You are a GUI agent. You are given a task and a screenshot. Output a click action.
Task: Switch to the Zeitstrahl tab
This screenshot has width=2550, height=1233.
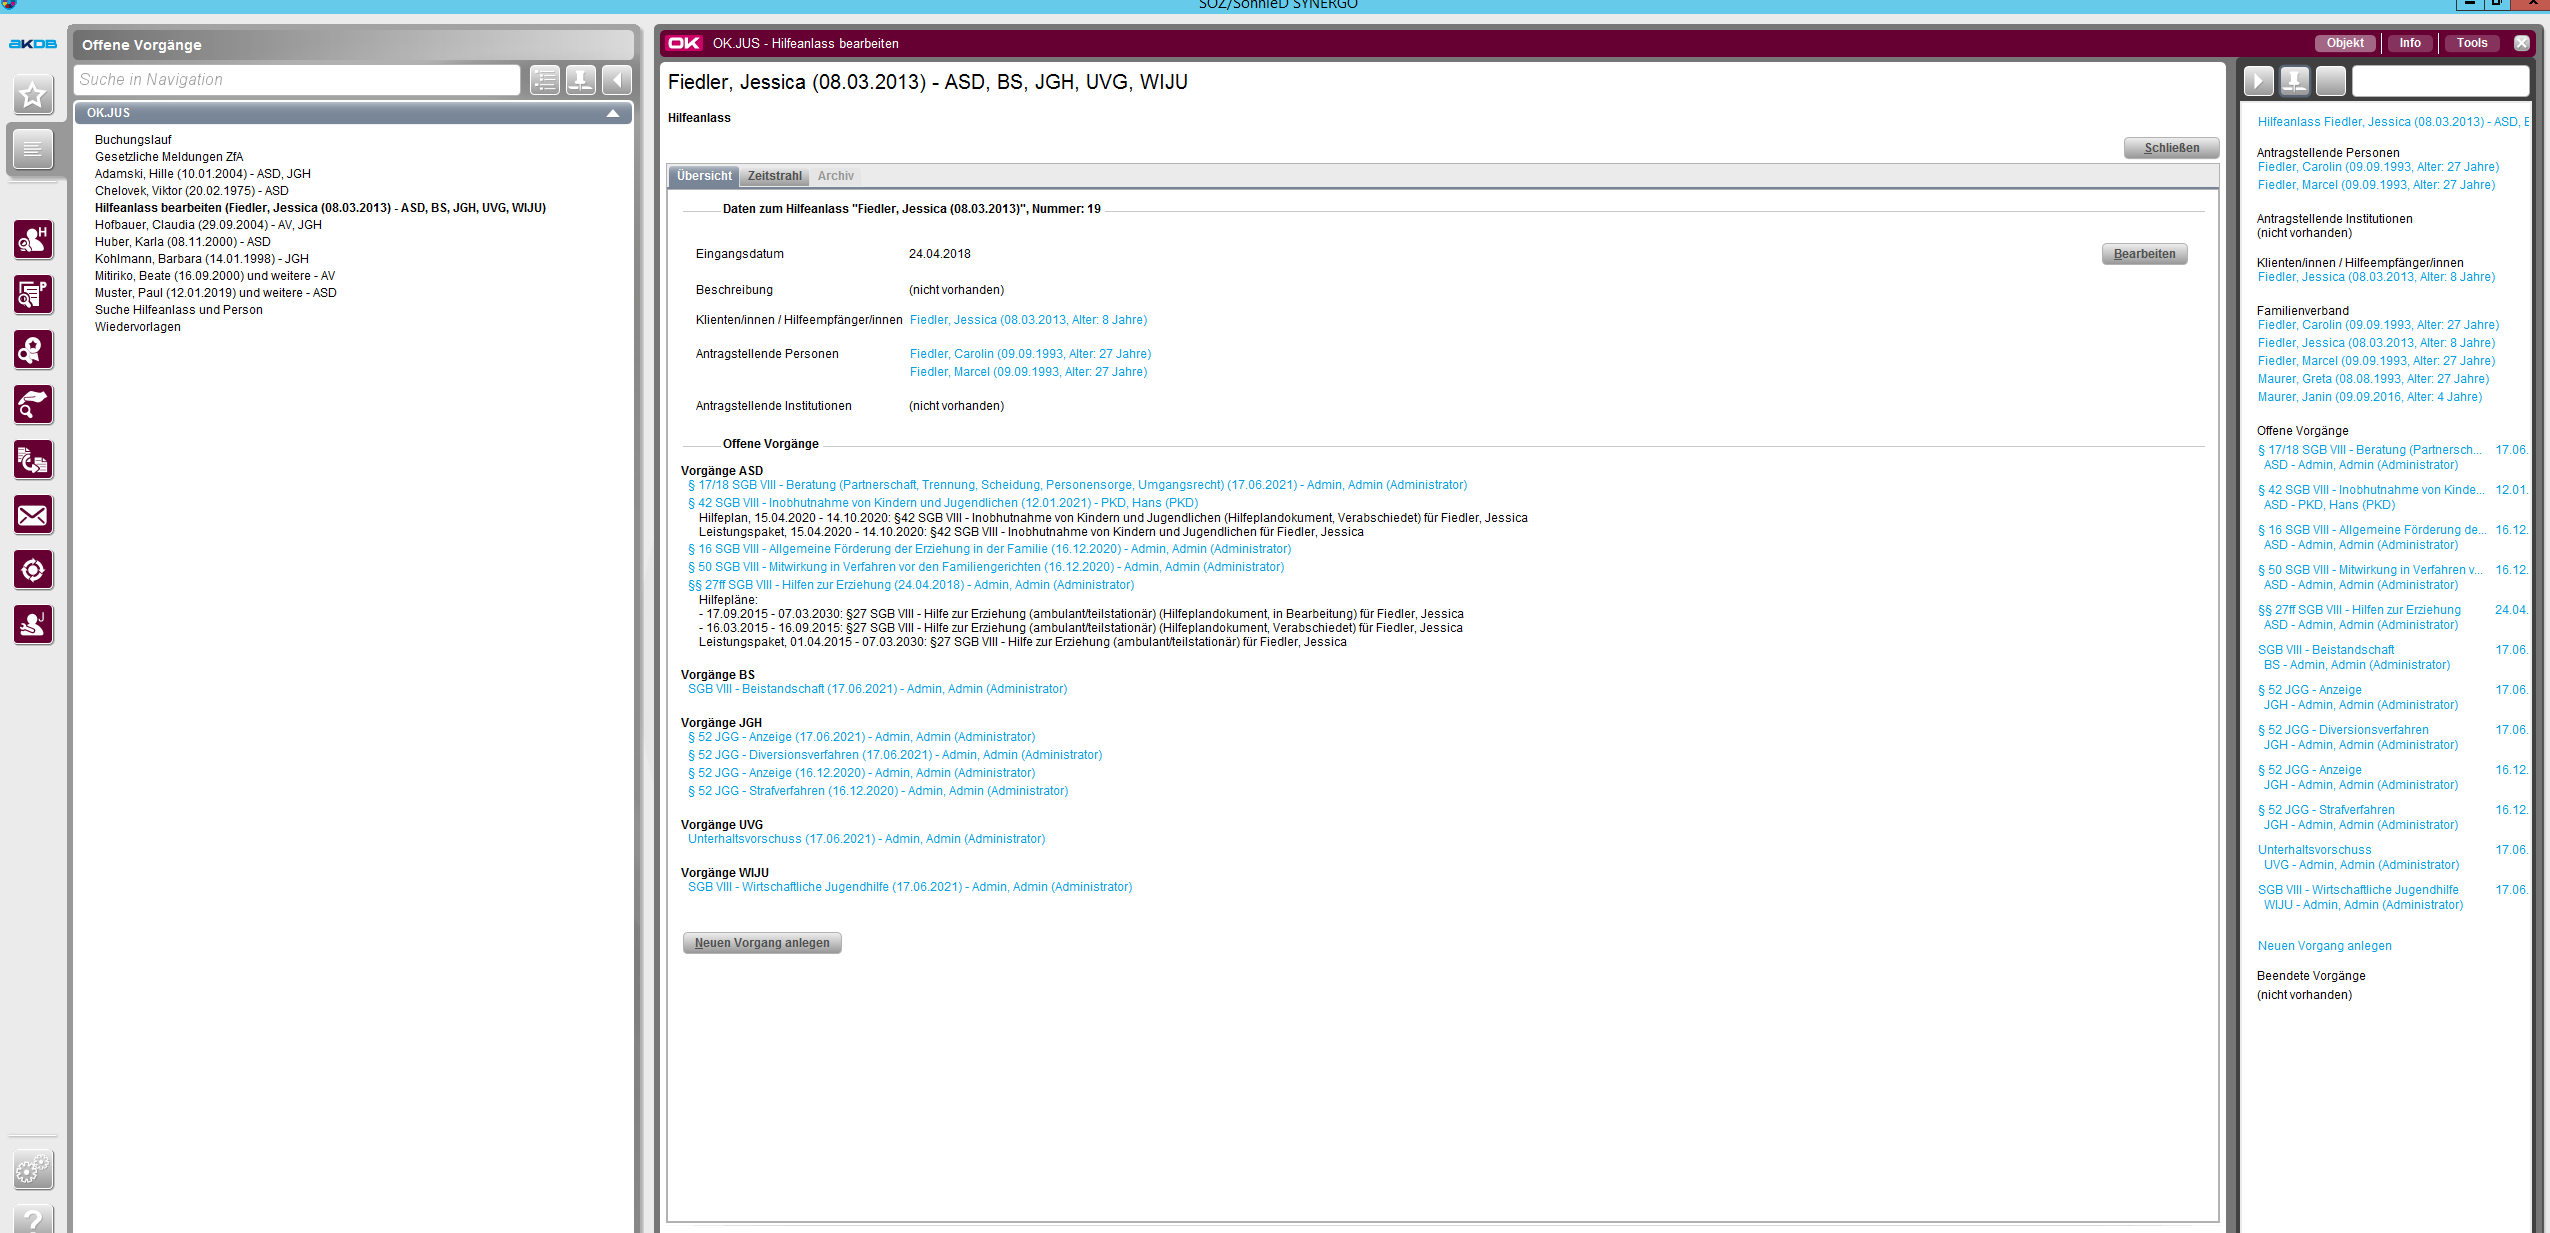click(x=774, y=176)
